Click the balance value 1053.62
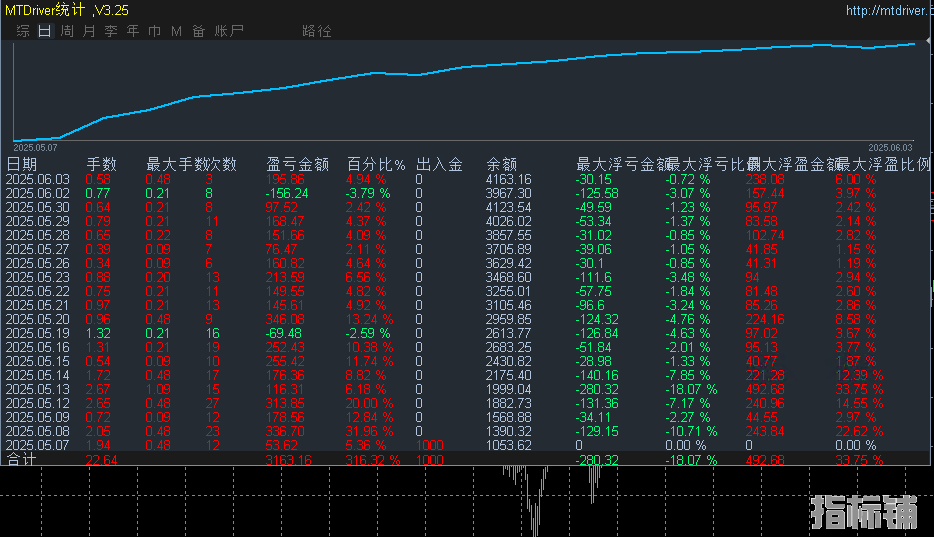934x537 pixels. click(509, 445)
